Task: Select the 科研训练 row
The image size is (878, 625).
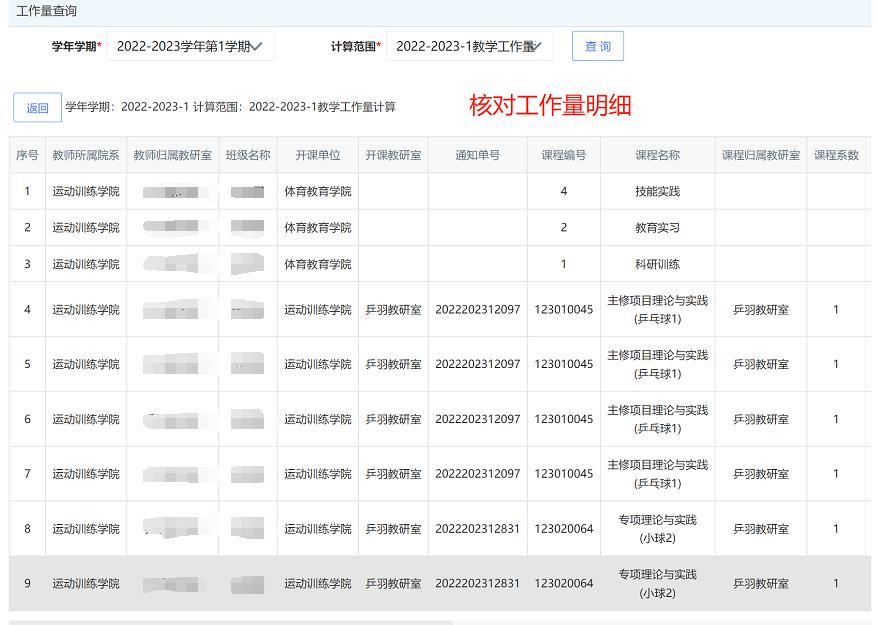Action: click(x=657, y=264)
